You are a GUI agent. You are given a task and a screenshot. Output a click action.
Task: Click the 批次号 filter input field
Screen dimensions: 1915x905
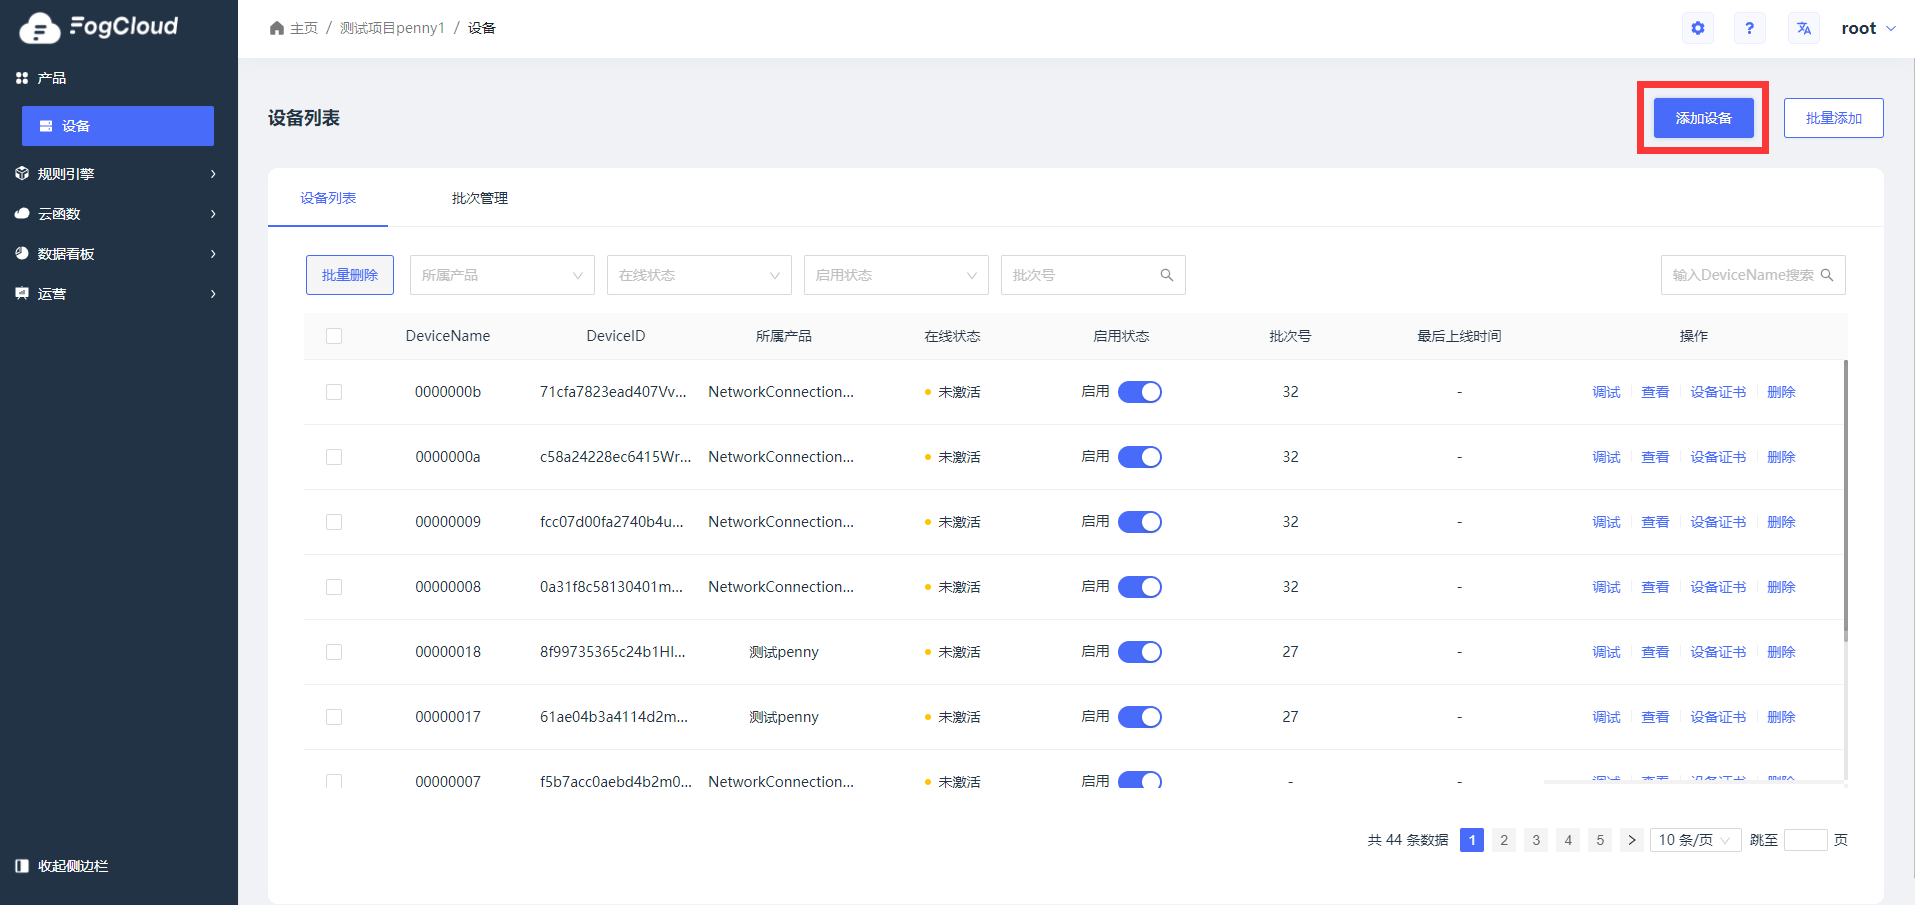click(1093, 275)
